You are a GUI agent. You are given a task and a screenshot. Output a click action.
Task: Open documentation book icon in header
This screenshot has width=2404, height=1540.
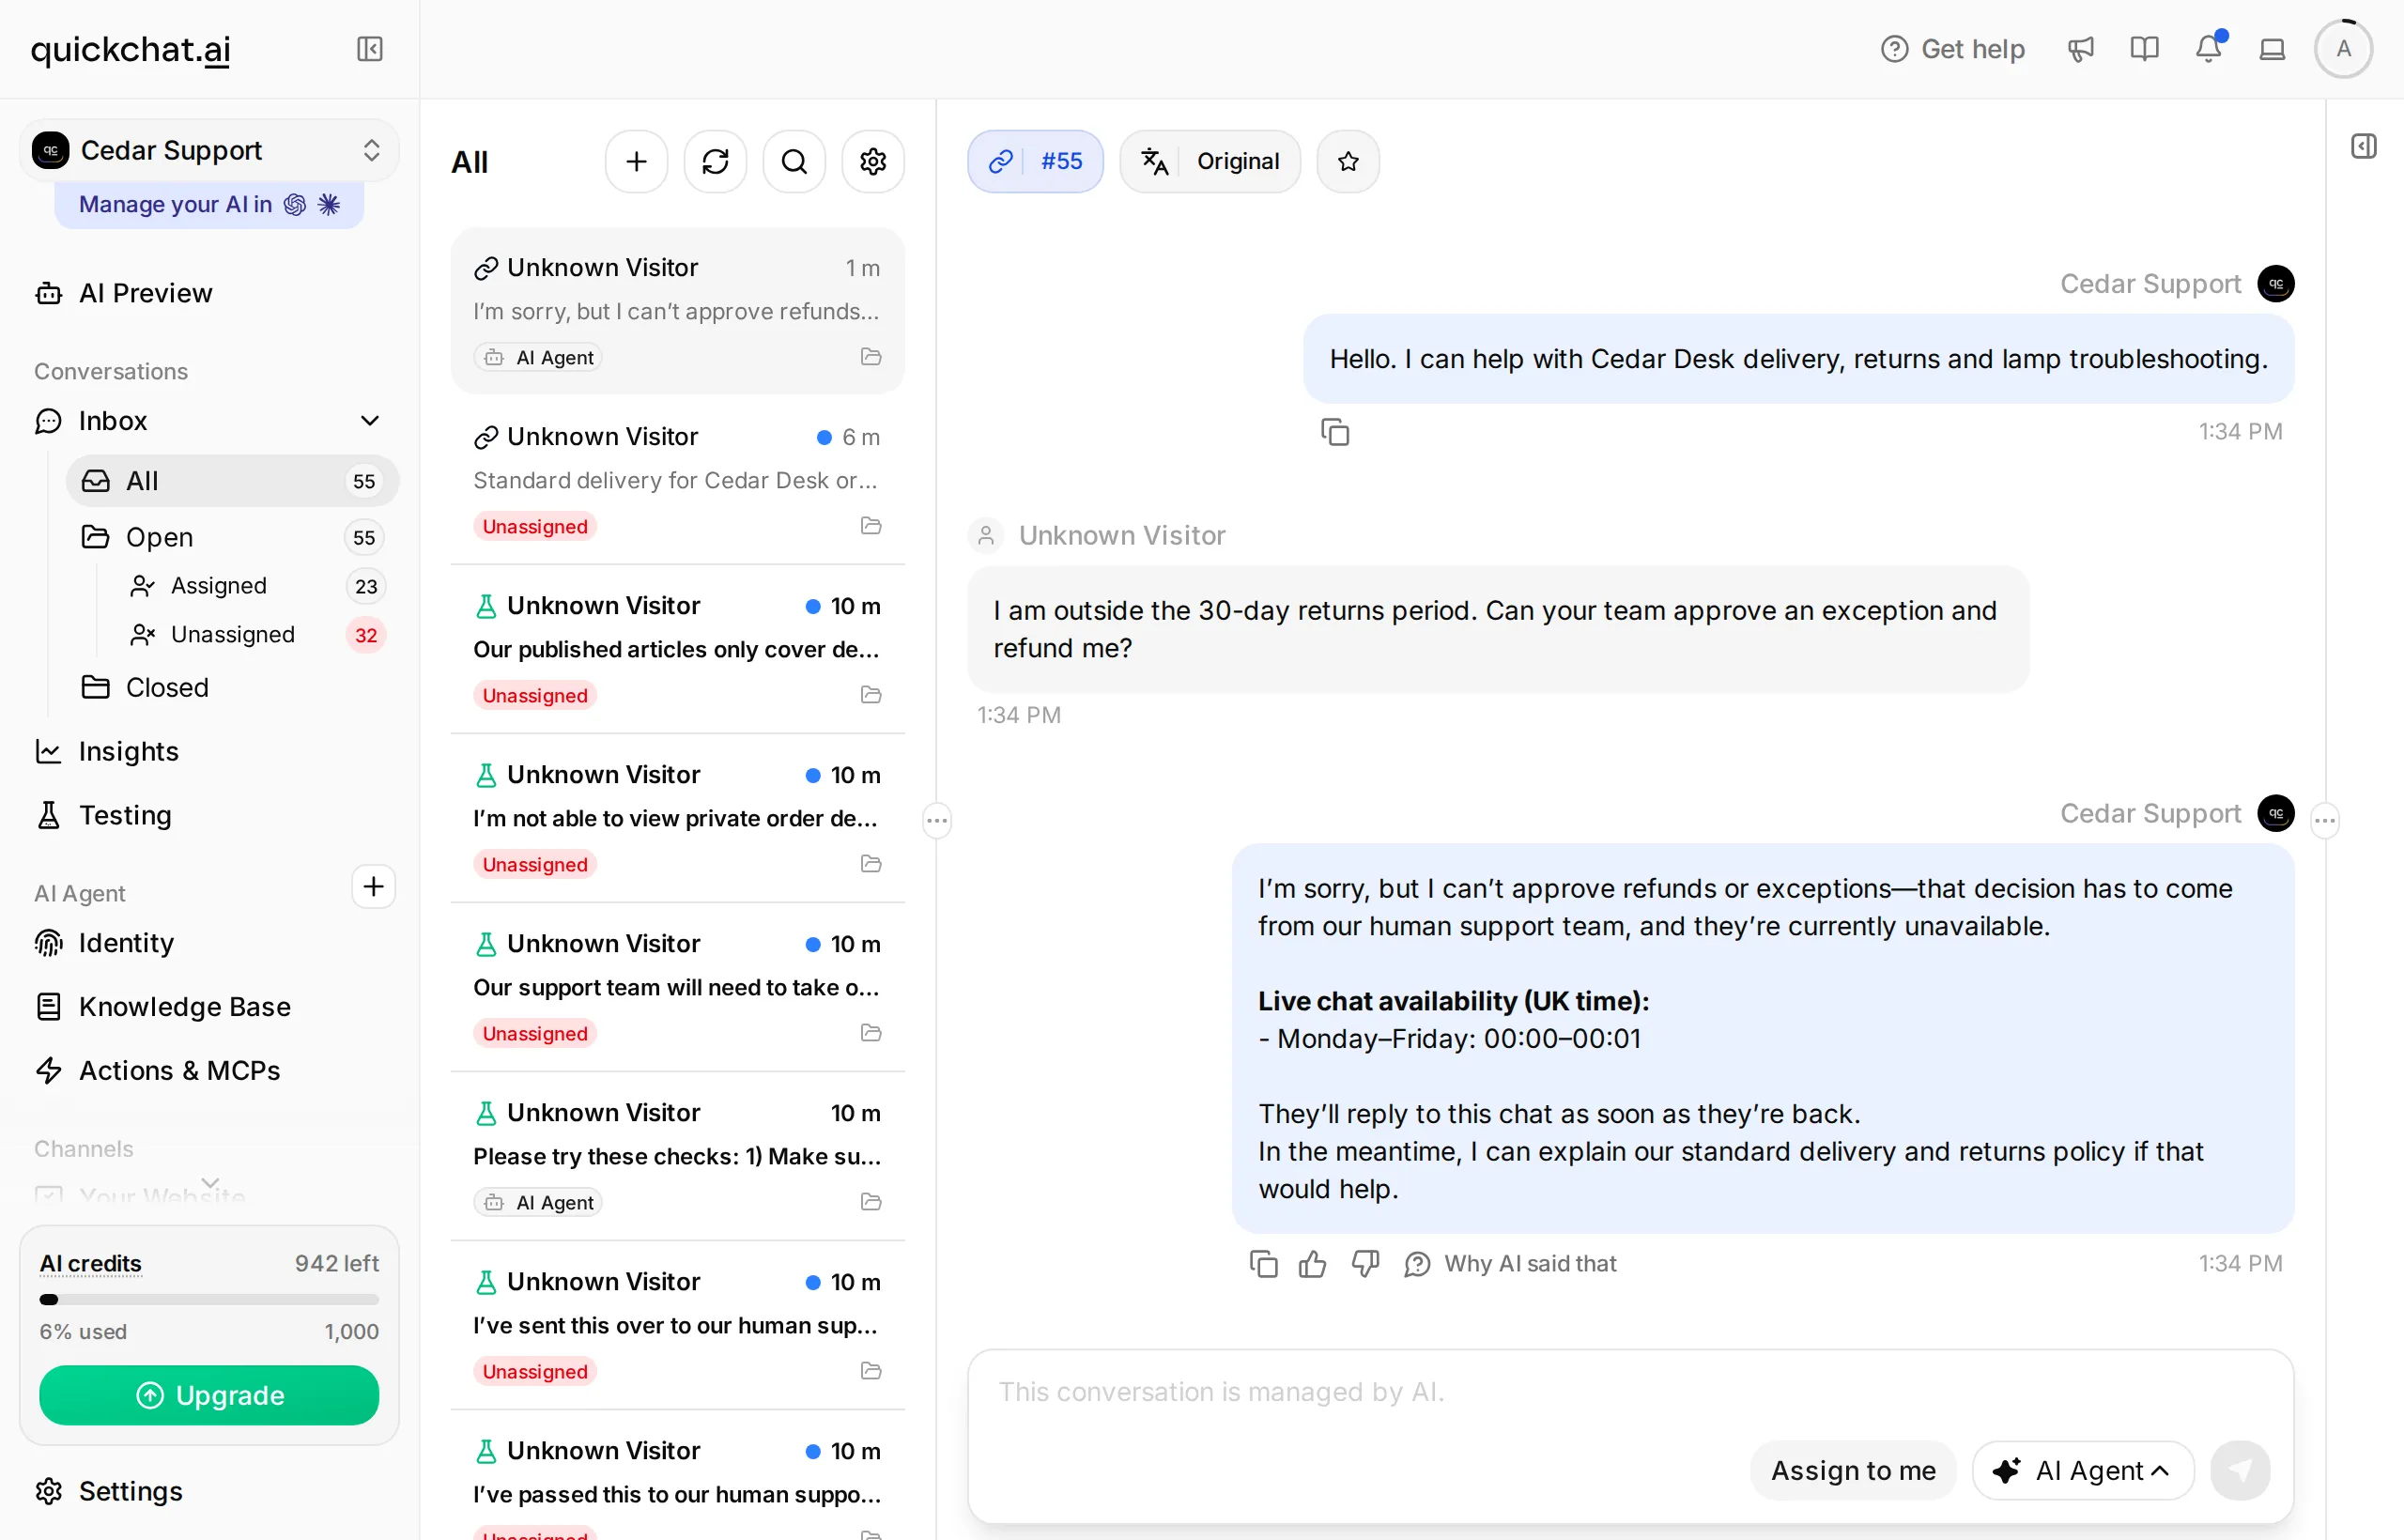(x=2144, y=49)
